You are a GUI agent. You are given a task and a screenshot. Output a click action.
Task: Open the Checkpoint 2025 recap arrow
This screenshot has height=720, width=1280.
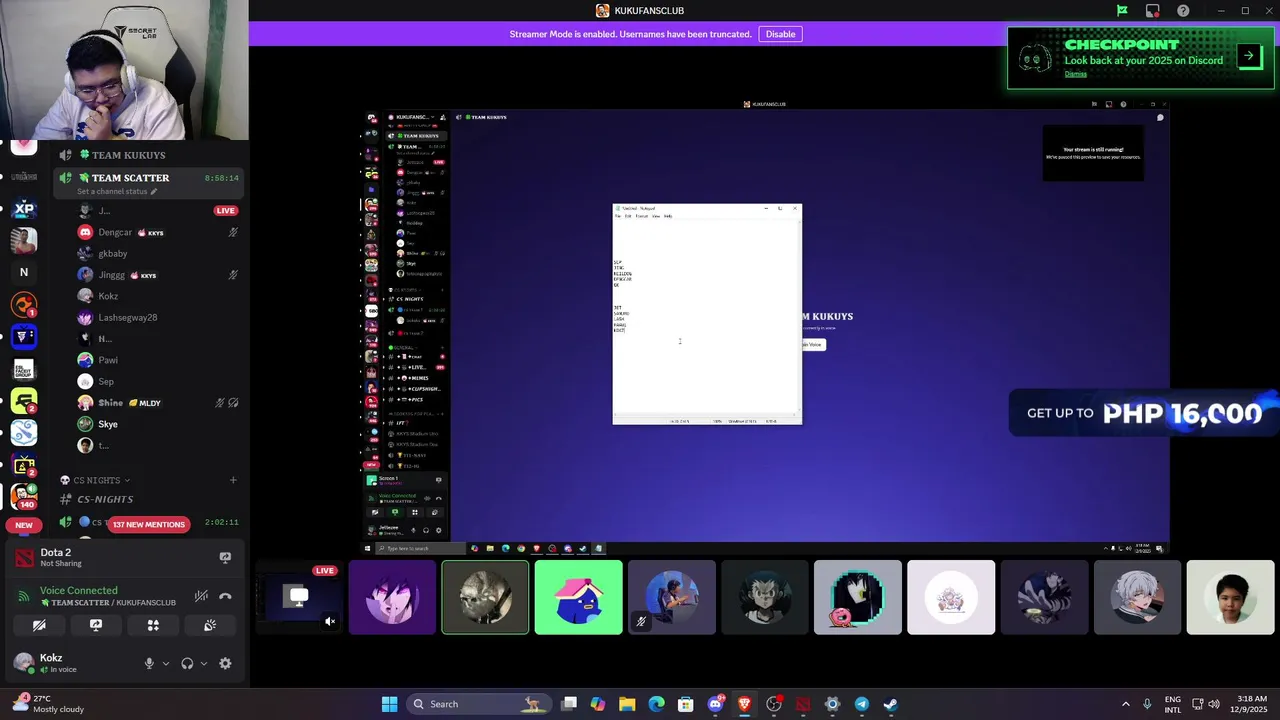pos(1249,56)
